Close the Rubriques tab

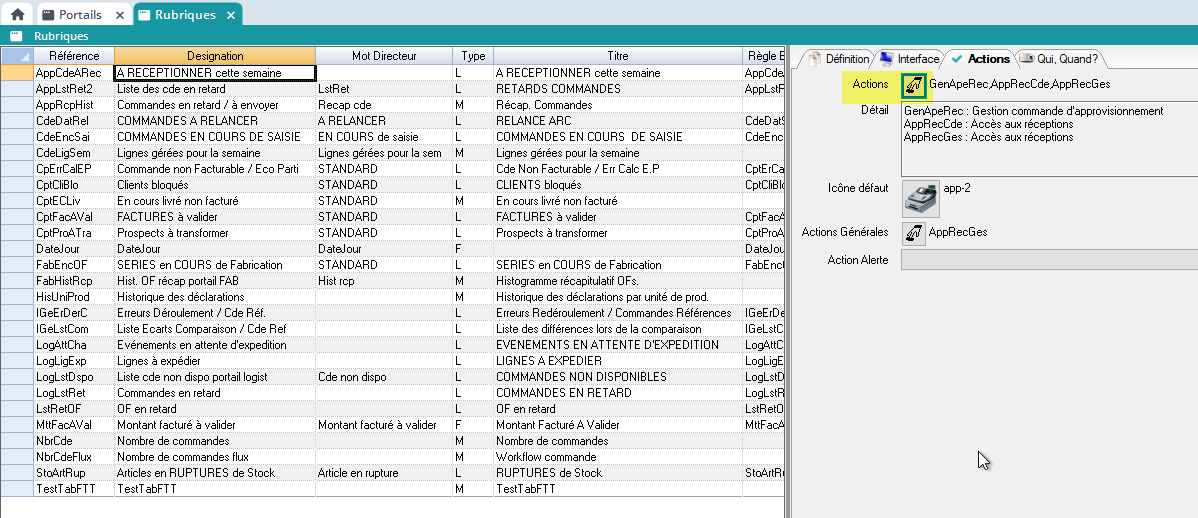tap(230, 15)
